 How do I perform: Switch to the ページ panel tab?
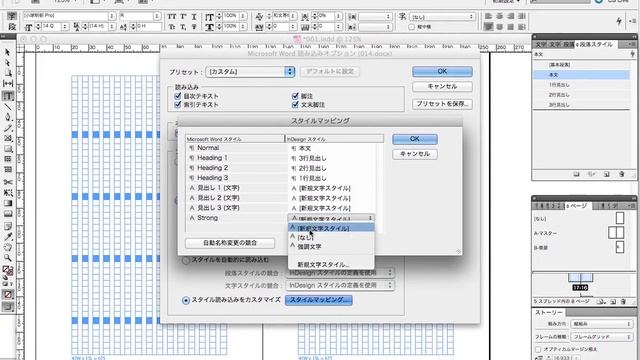(x=579, y=207)
